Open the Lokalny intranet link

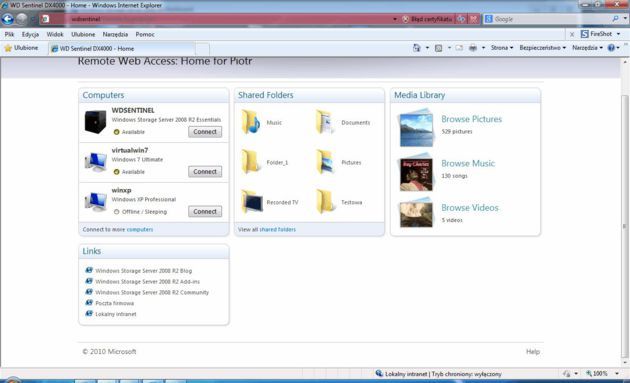coord(116,314)
